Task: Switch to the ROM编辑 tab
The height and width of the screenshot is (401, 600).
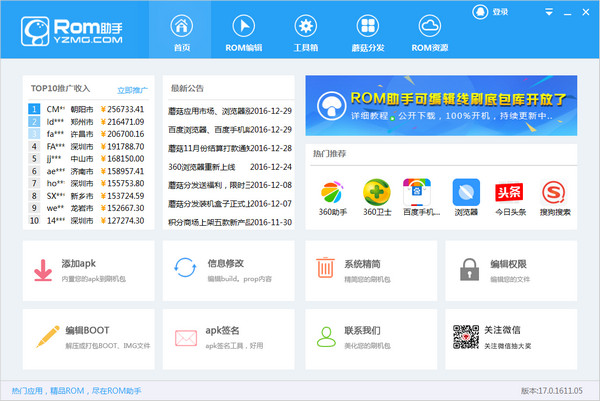Action: point(244,30)
